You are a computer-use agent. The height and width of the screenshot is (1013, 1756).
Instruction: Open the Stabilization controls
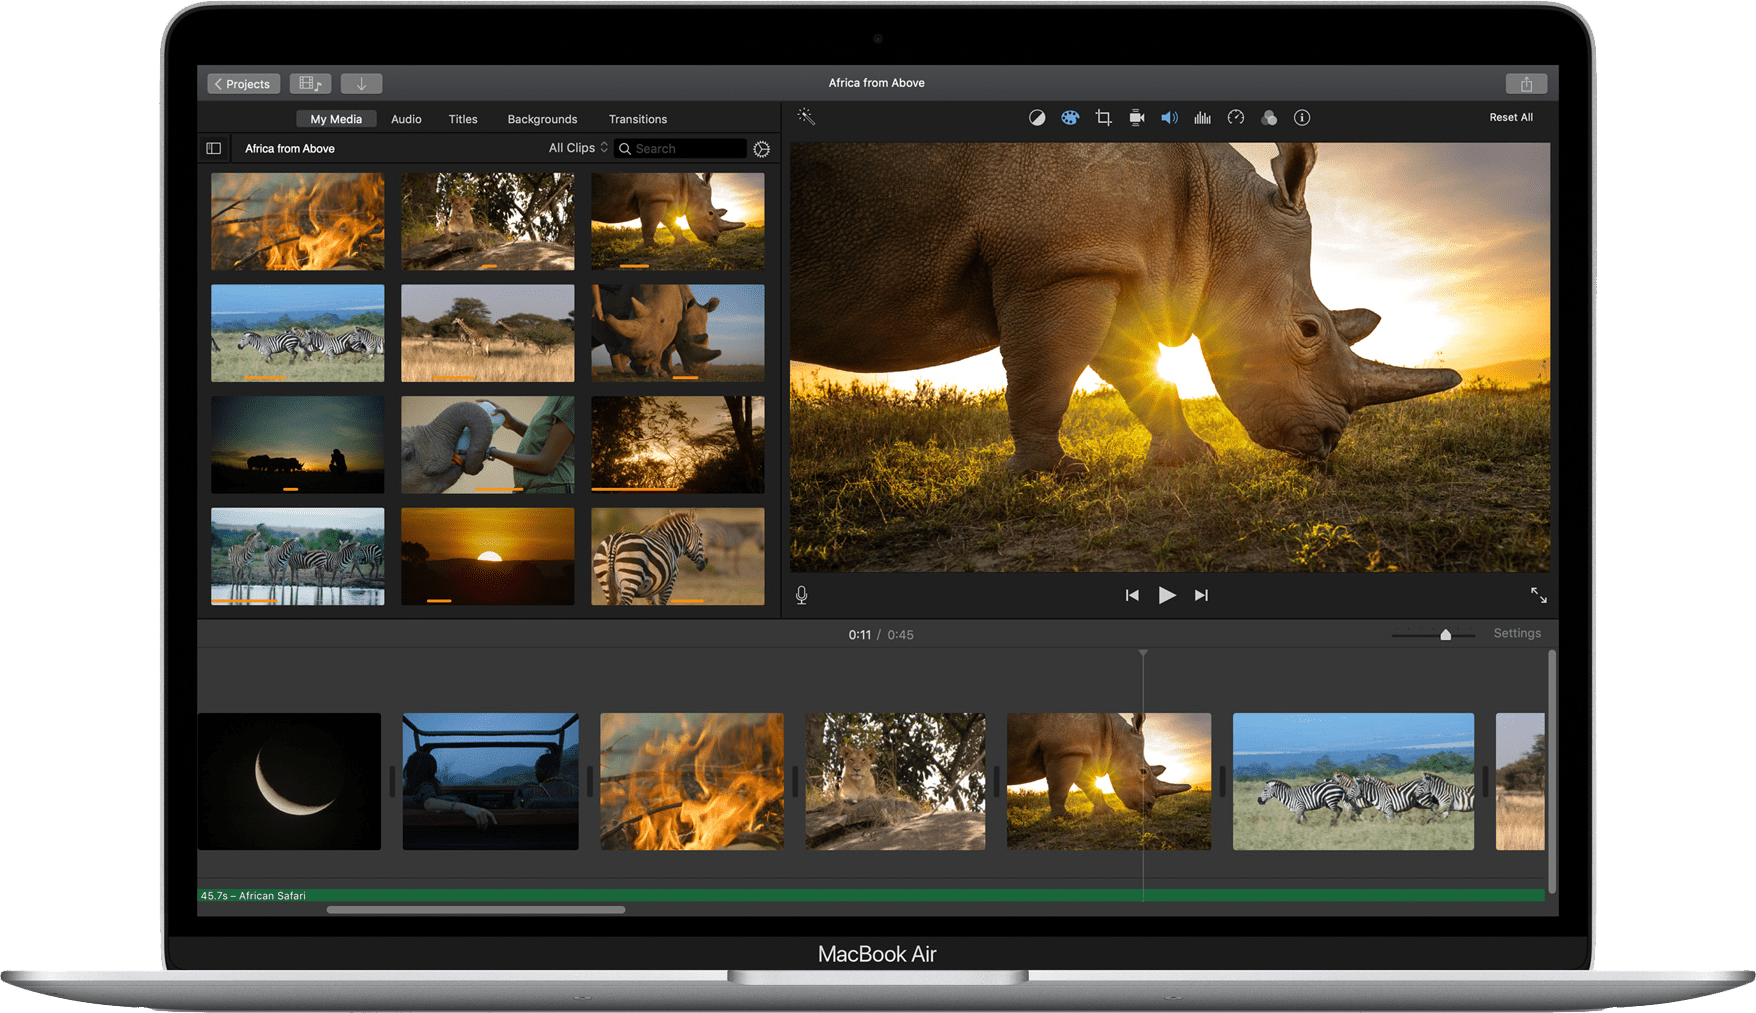1136,117
